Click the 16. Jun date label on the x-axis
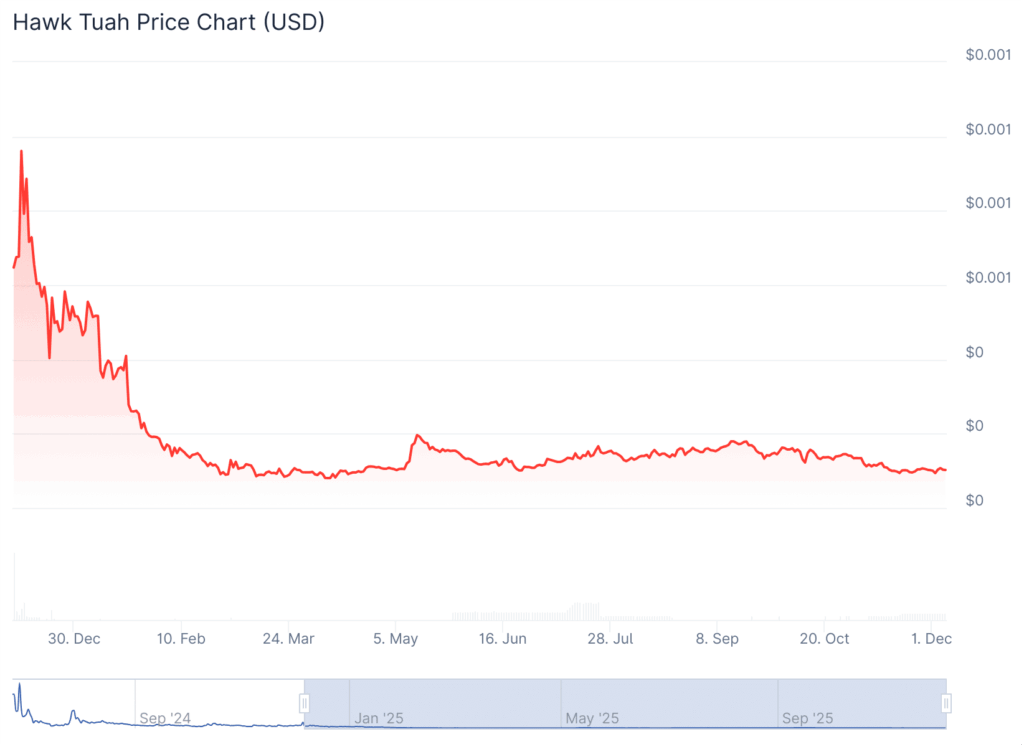 click(x=502, y=639)
